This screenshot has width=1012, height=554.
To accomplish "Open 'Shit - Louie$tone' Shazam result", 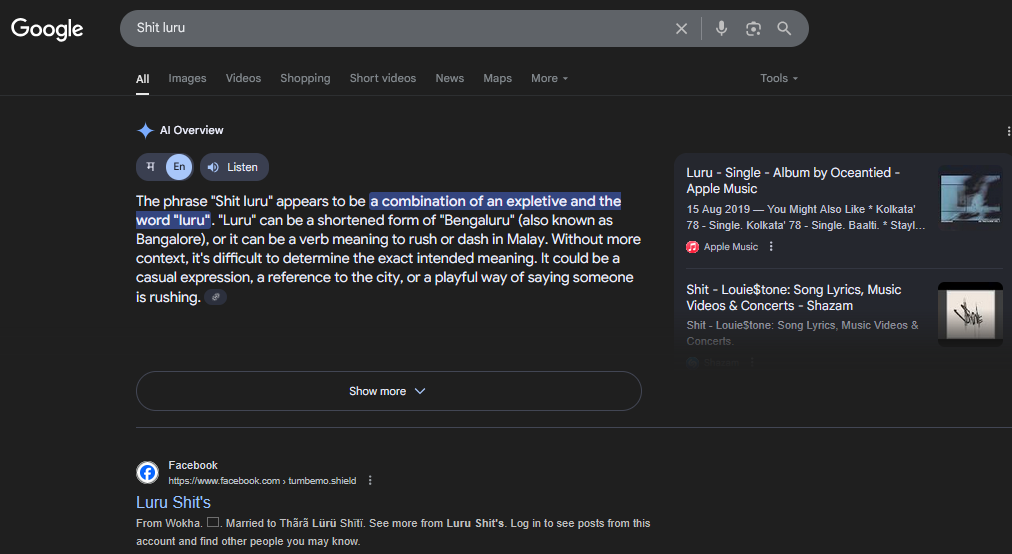I will click(x=794, y=298).
